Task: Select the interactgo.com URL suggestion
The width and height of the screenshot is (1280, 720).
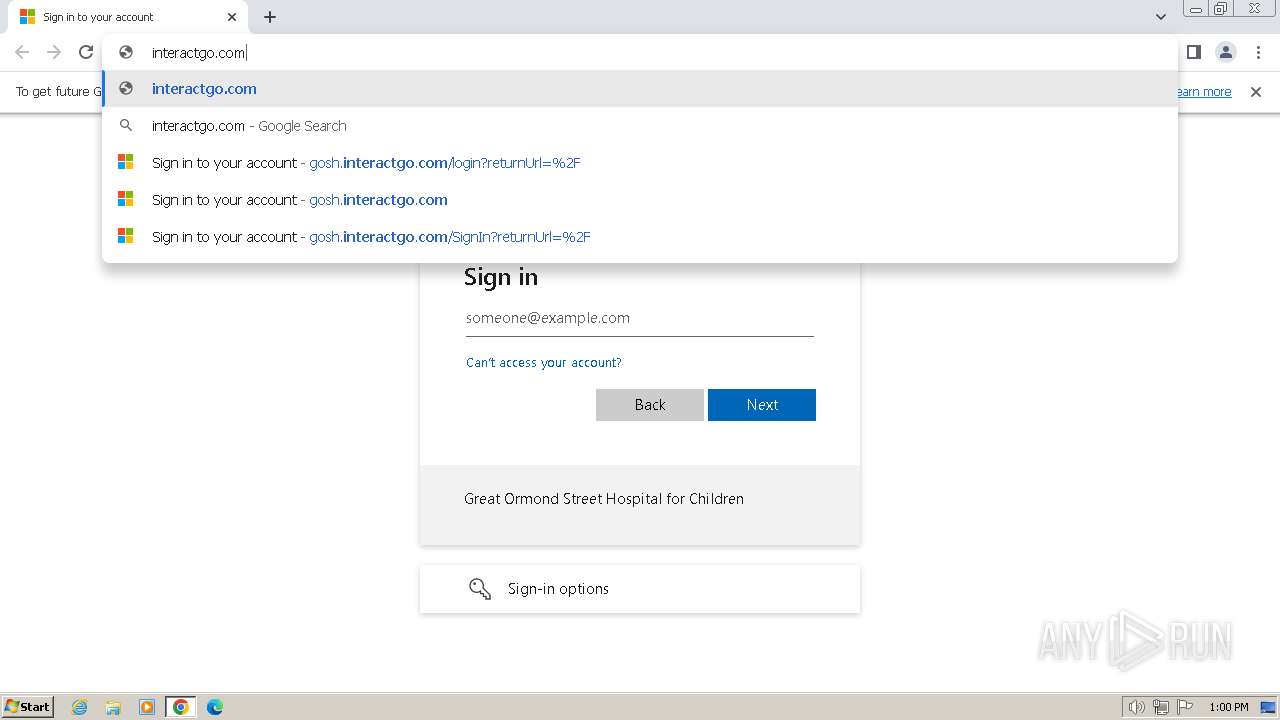Action: click(x=640, y=89)
